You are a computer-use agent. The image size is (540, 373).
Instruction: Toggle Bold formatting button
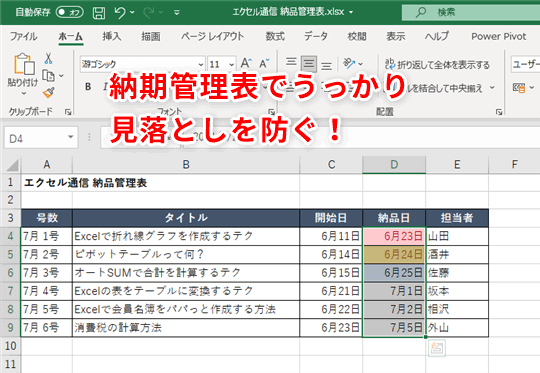(88, 87)
